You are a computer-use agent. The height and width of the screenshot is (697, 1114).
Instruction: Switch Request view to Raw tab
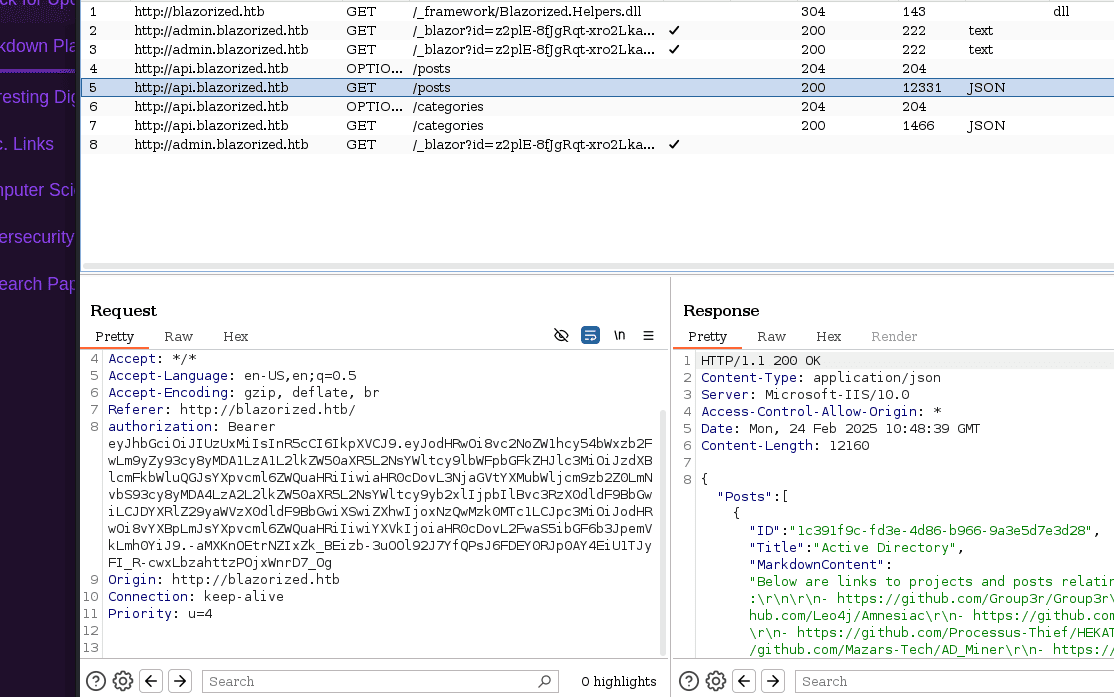(x=178, y=337)
